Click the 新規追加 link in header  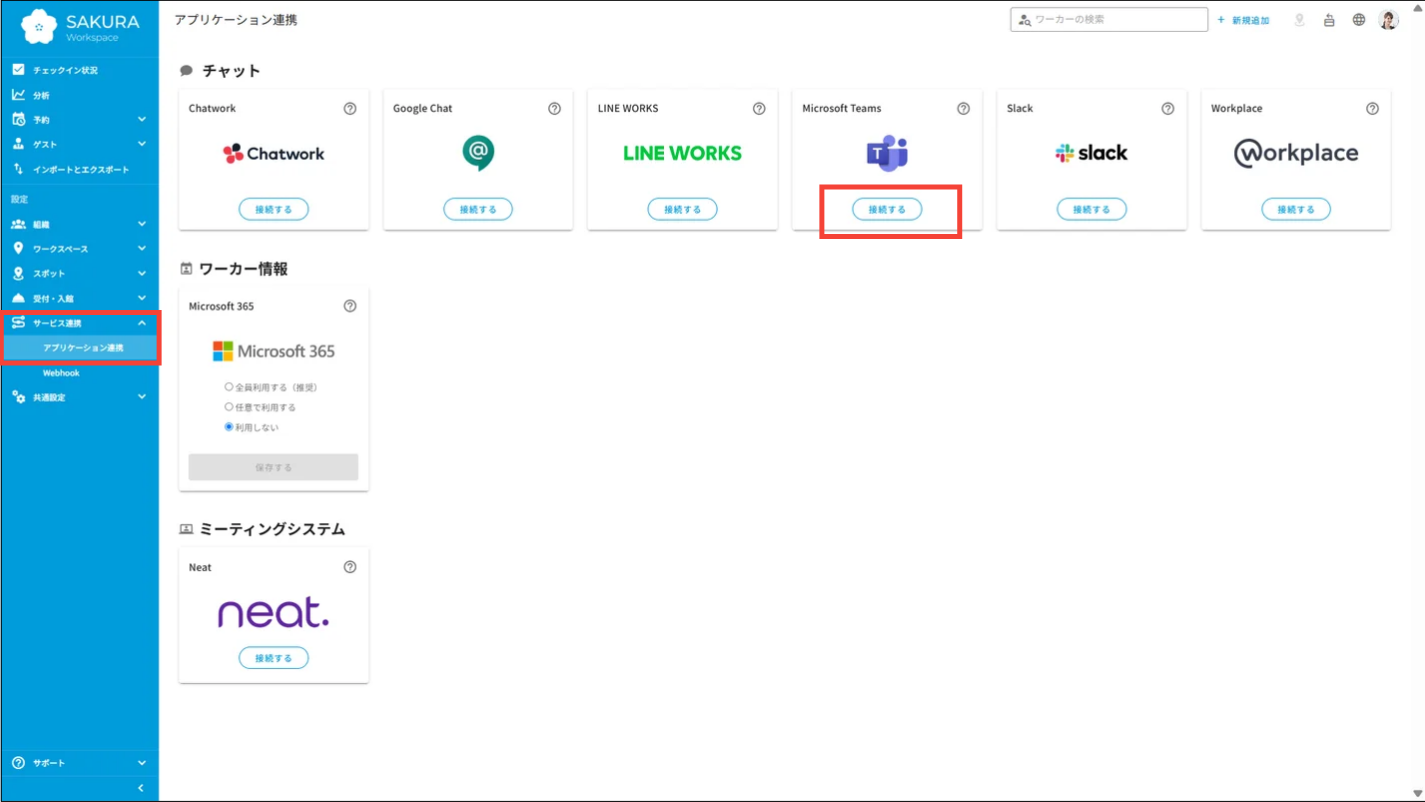1244,20
